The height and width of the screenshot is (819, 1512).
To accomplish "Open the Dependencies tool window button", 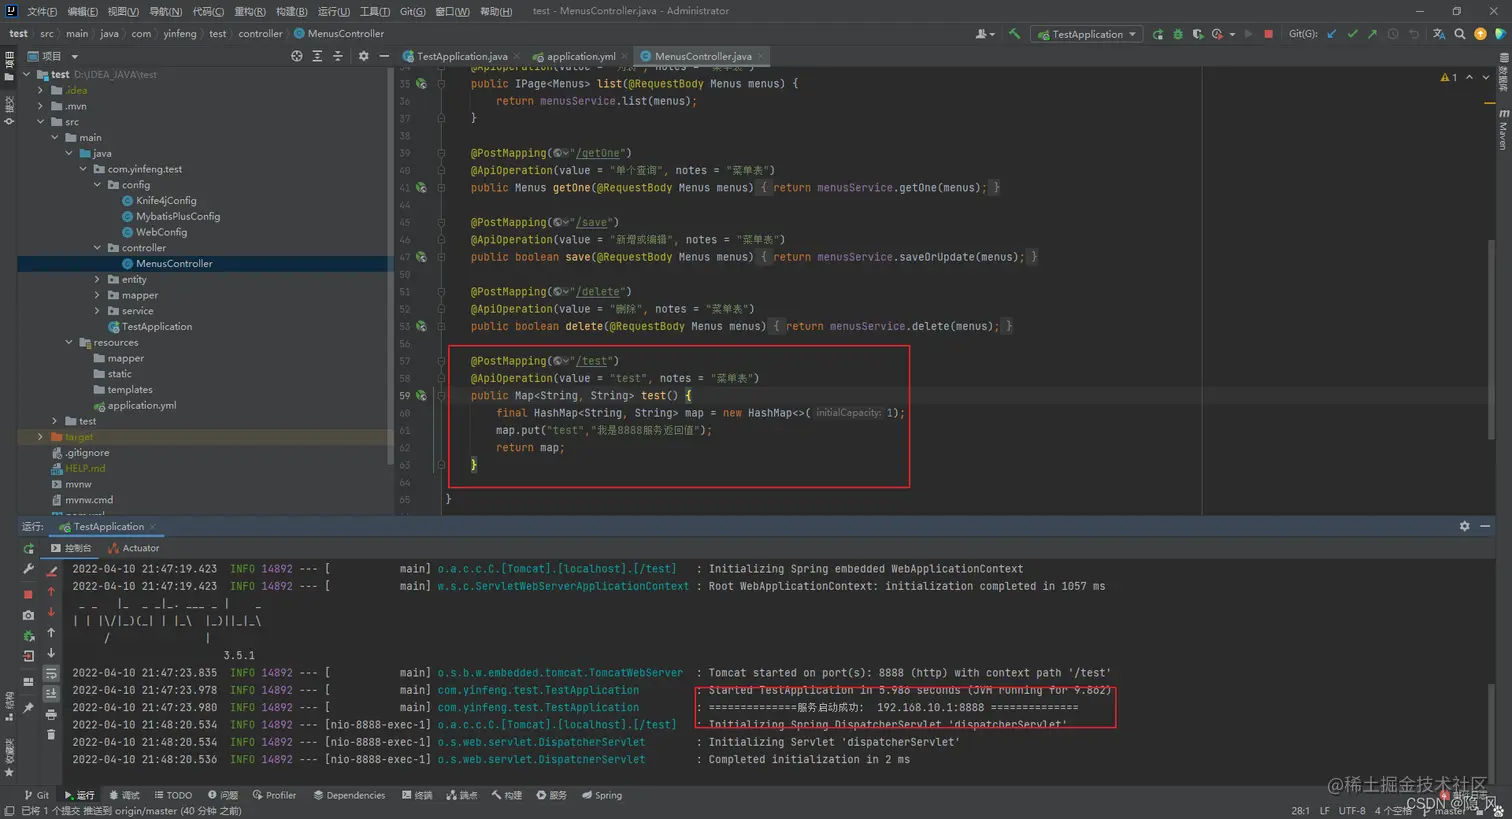I will click(349, 795).
